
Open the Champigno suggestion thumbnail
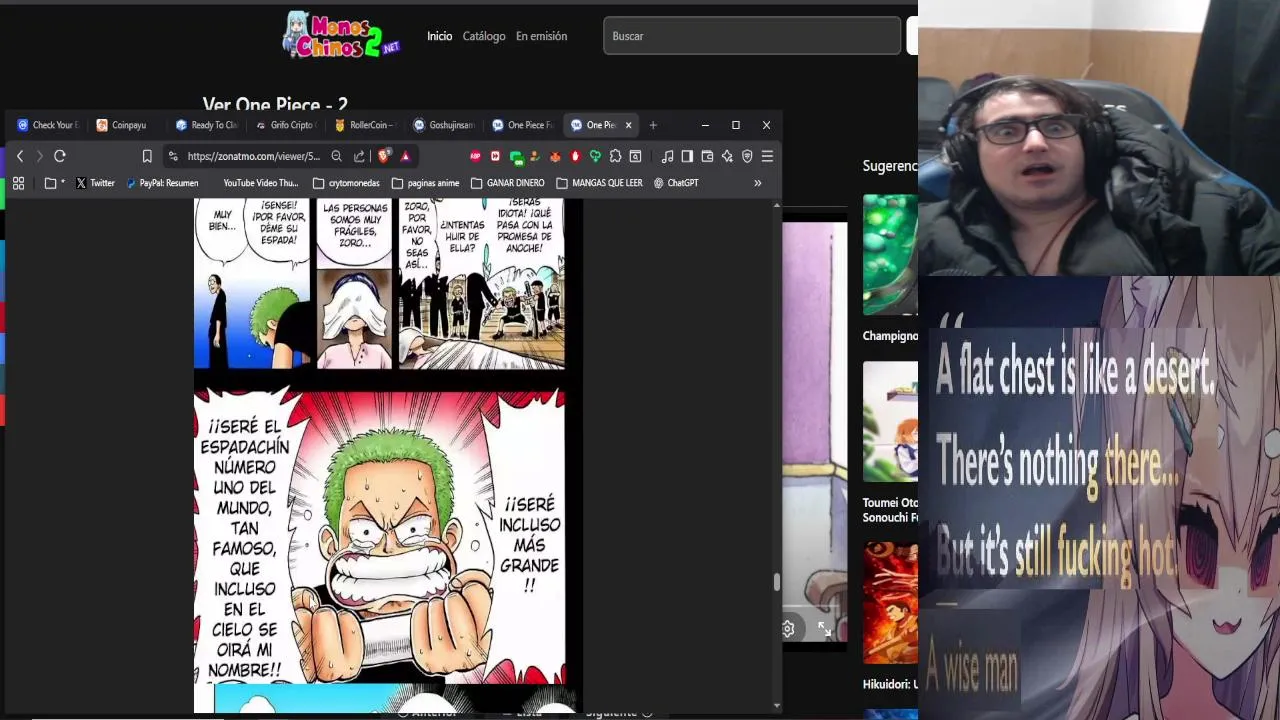coord(890,255)
